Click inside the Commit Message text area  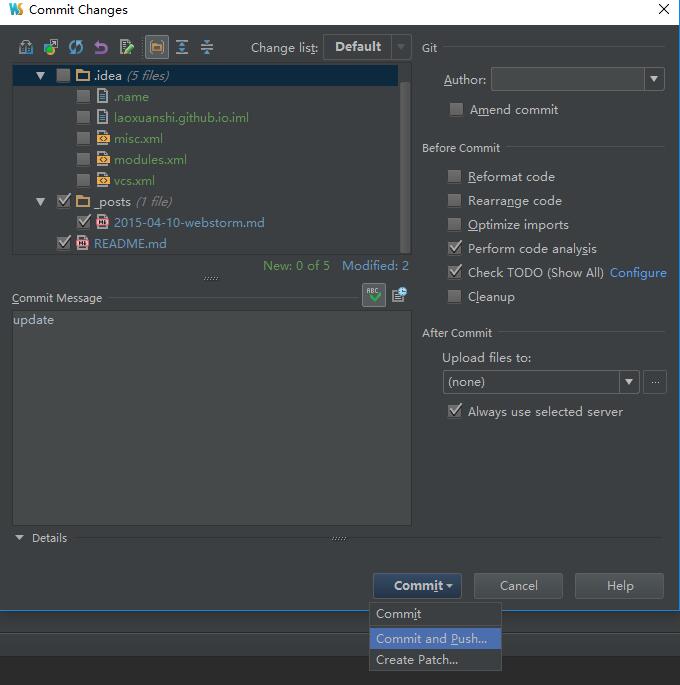point(211,420)
